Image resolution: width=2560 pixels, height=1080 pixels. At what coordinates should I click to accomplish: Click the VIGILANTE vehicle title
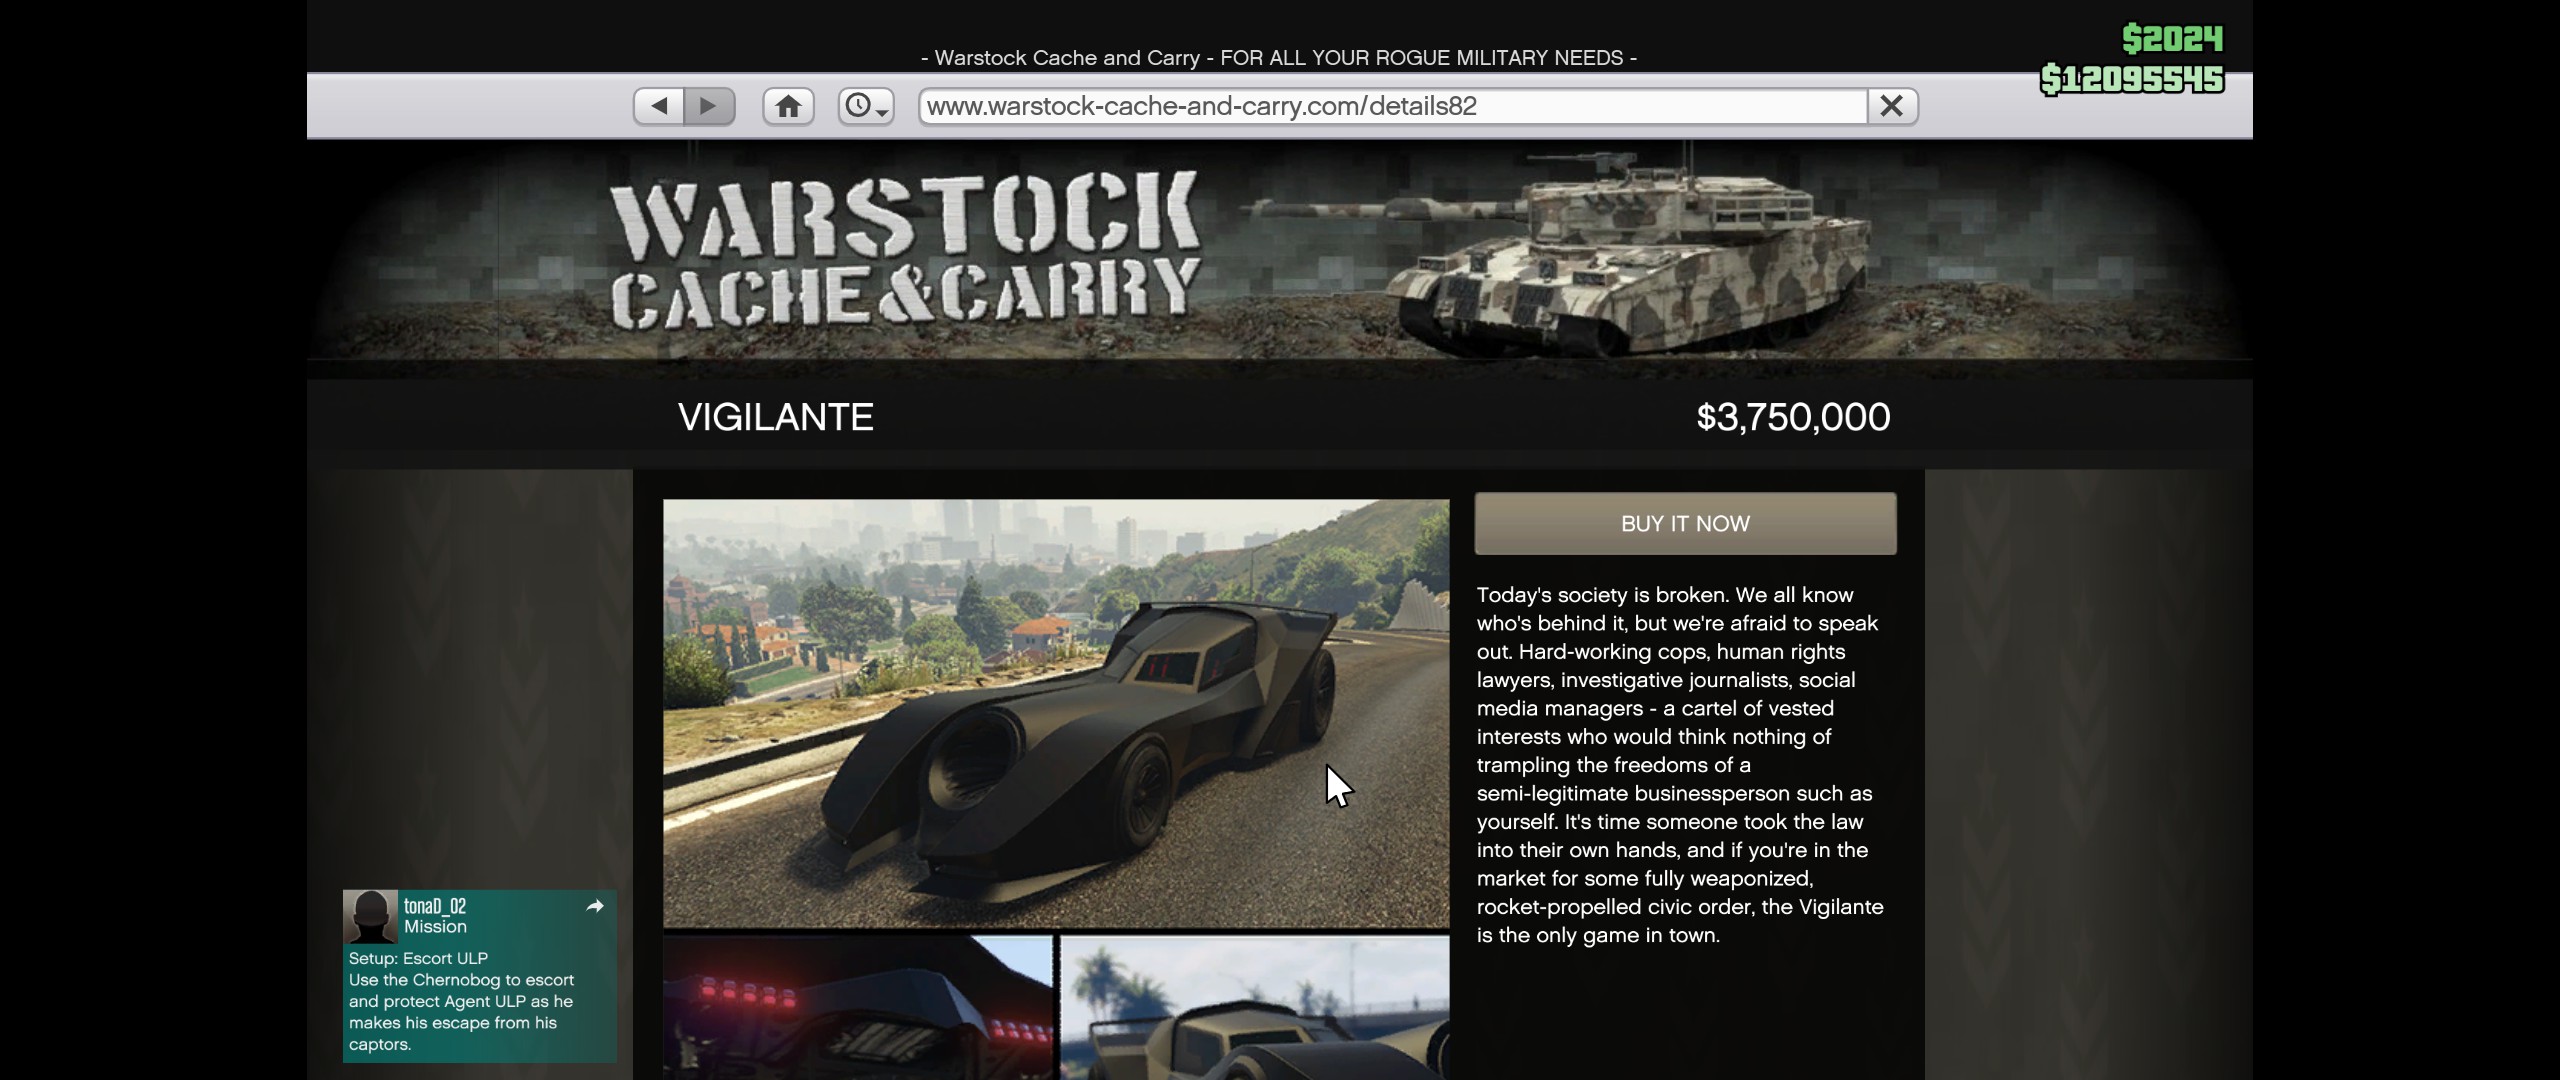776,417
